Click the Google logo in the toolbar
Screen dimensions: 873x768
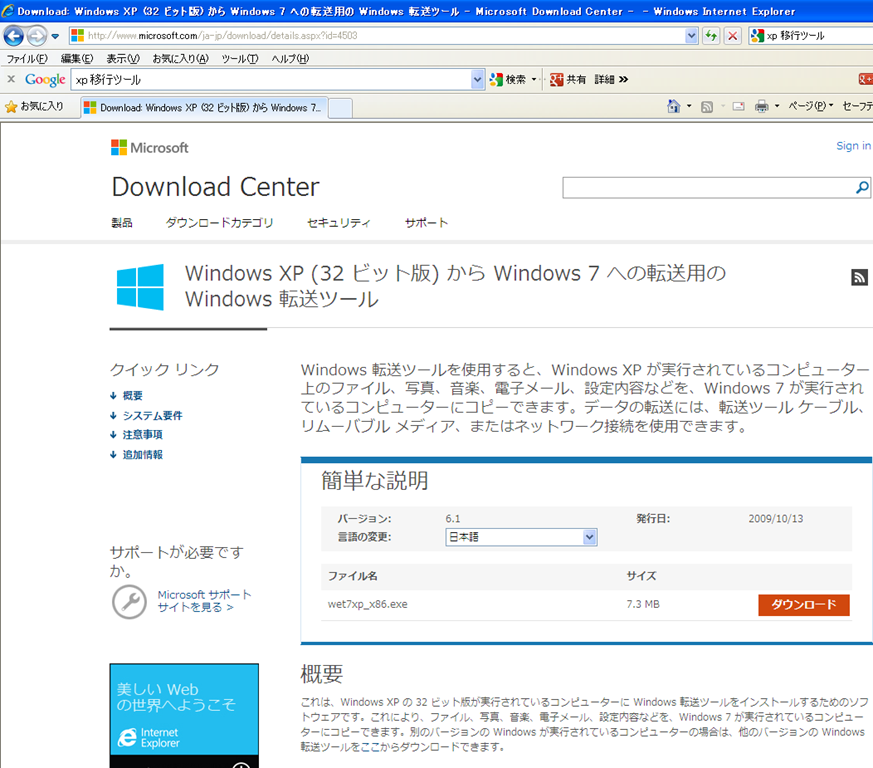pyautogui.click(x=45, y=80)
